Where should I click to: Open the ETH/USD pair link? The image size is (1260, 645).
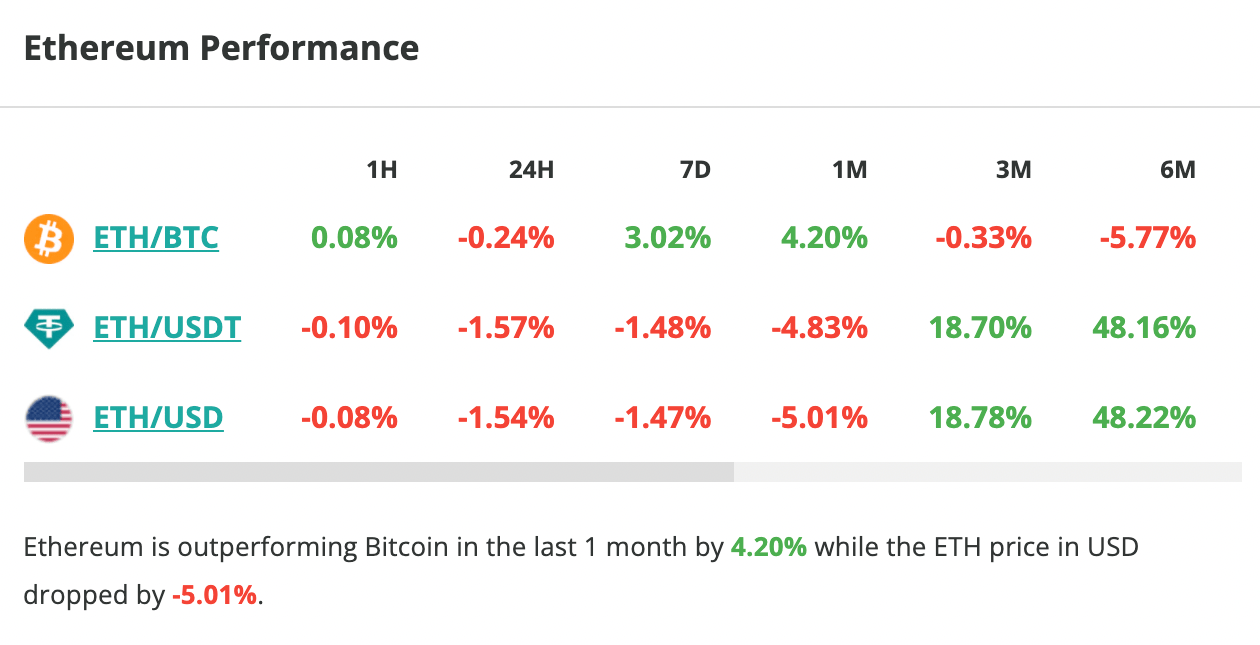tap(158, 416)
